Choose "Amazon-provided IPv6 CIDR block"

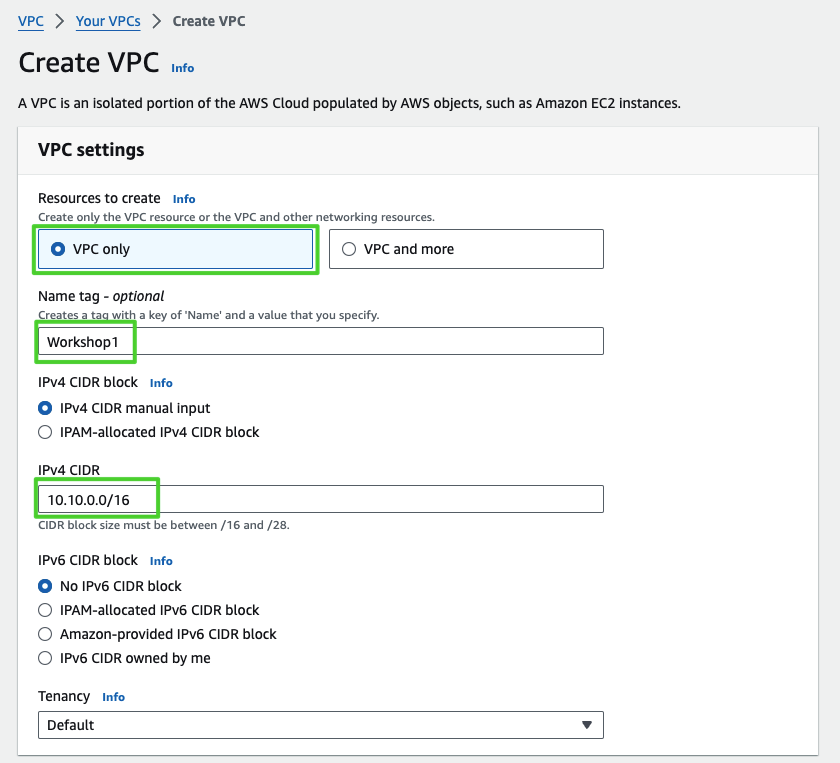tap(44, 634)
